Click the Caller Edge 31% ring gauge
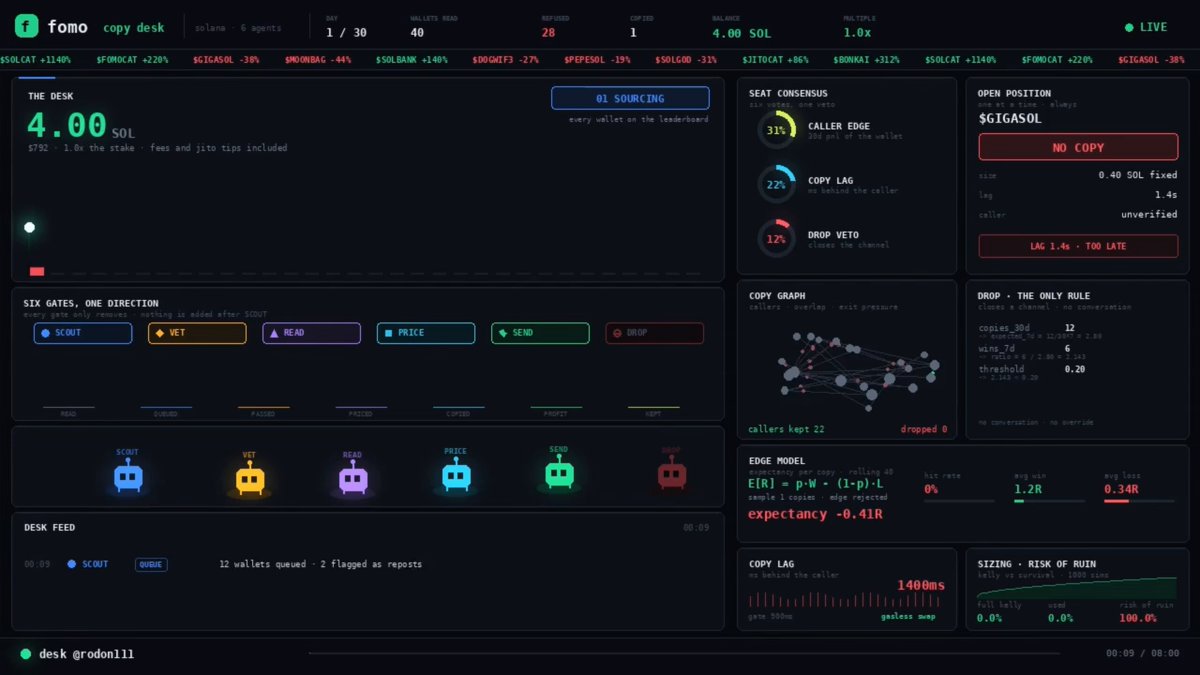The width and height of the screenshot is (1200, 675). point(776,130)
